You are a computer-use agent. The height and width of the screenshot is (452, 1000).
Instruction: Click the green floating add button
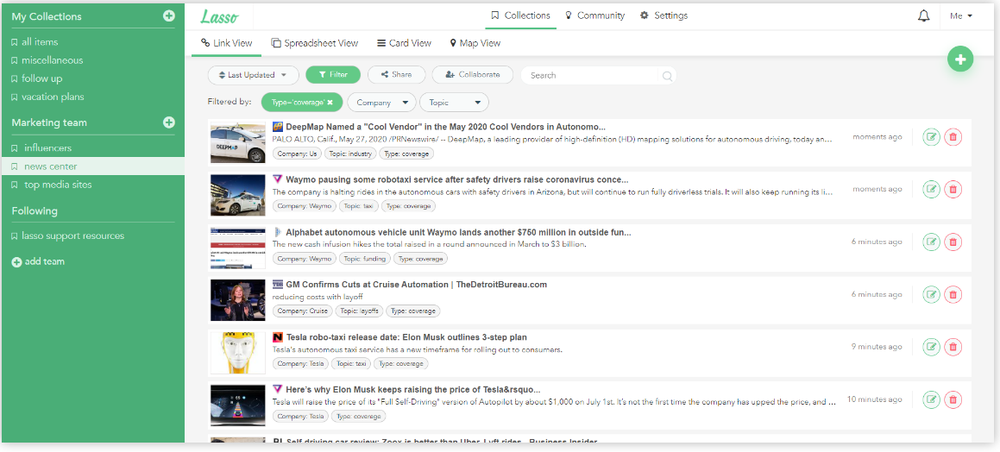pos(960,59)
